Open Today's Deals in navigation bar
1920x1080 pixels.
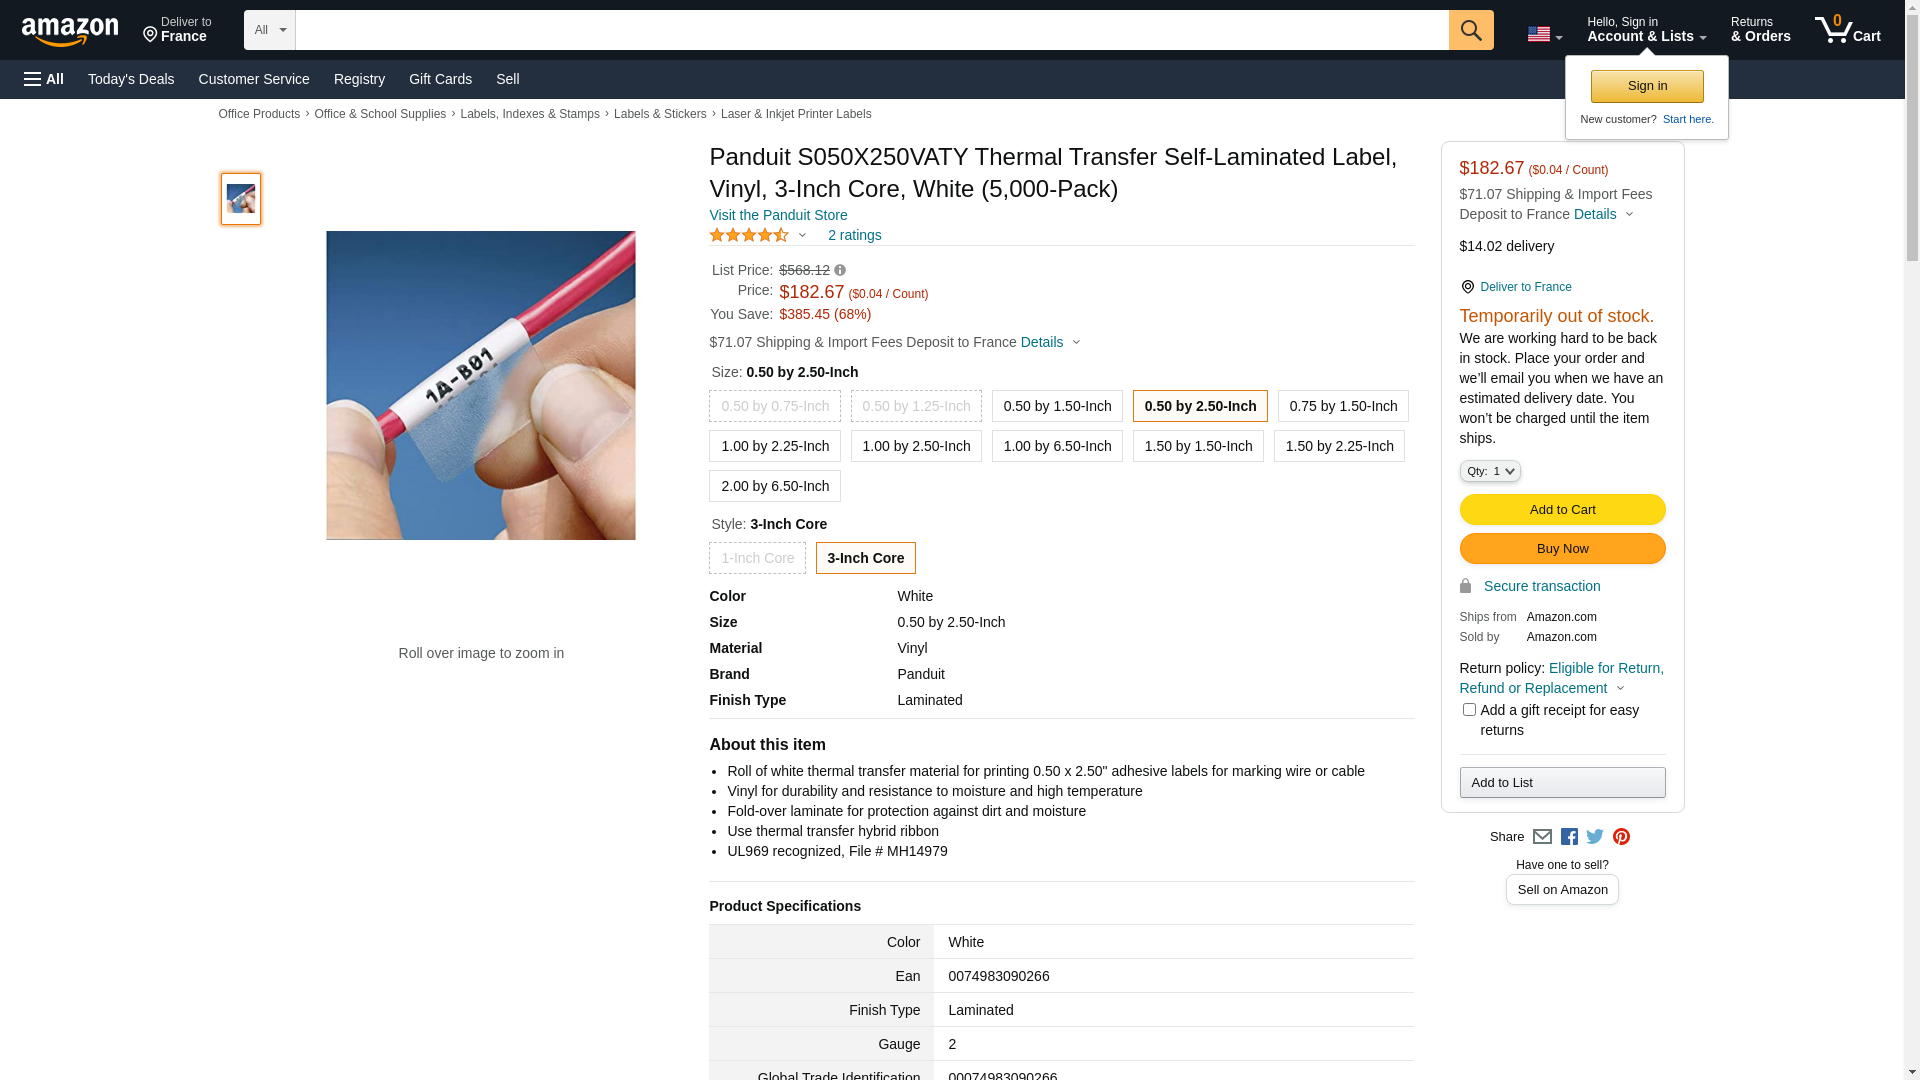131,79
